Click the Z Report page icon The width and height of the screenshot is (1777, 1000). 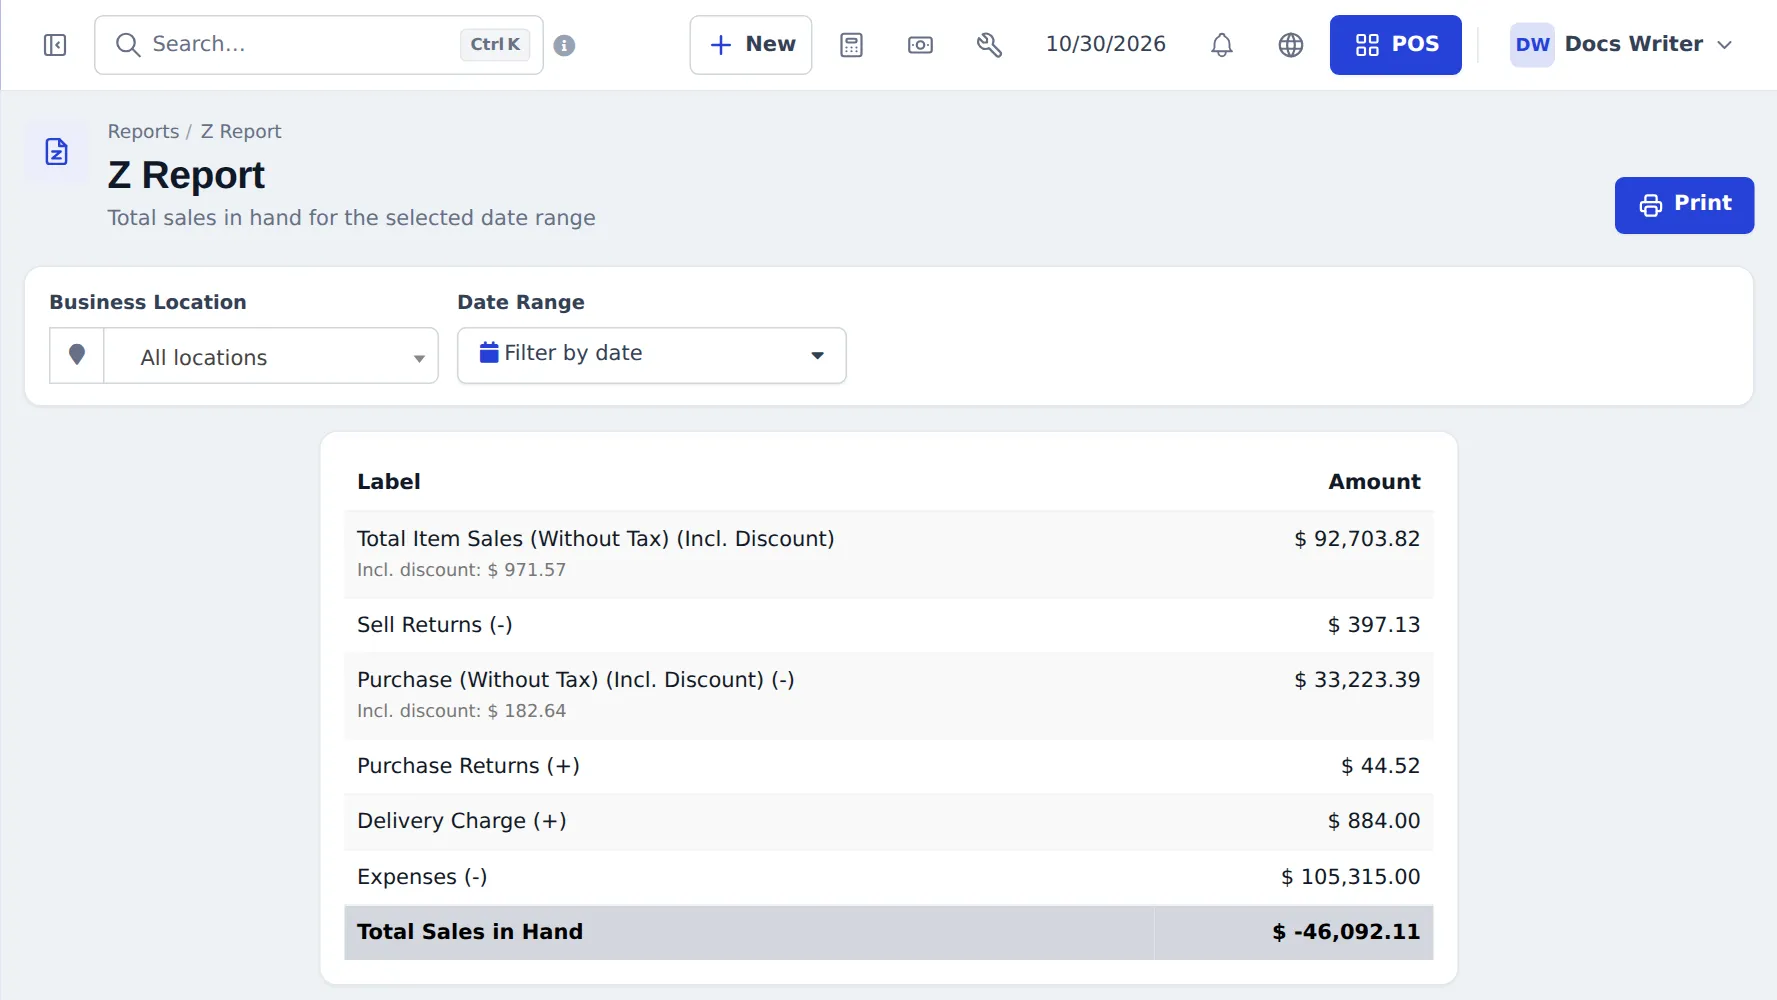(x=57, y=152)
